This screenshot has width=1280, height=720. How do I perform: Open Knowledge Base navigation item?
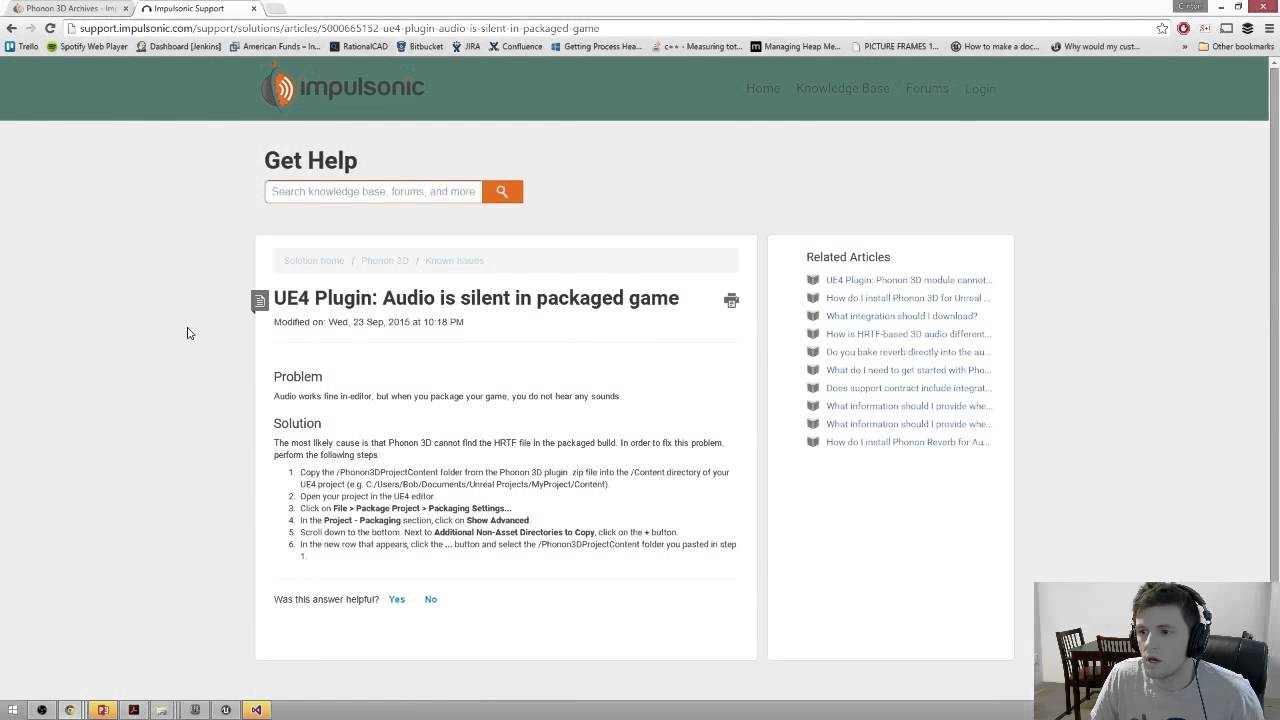point(843,88)
